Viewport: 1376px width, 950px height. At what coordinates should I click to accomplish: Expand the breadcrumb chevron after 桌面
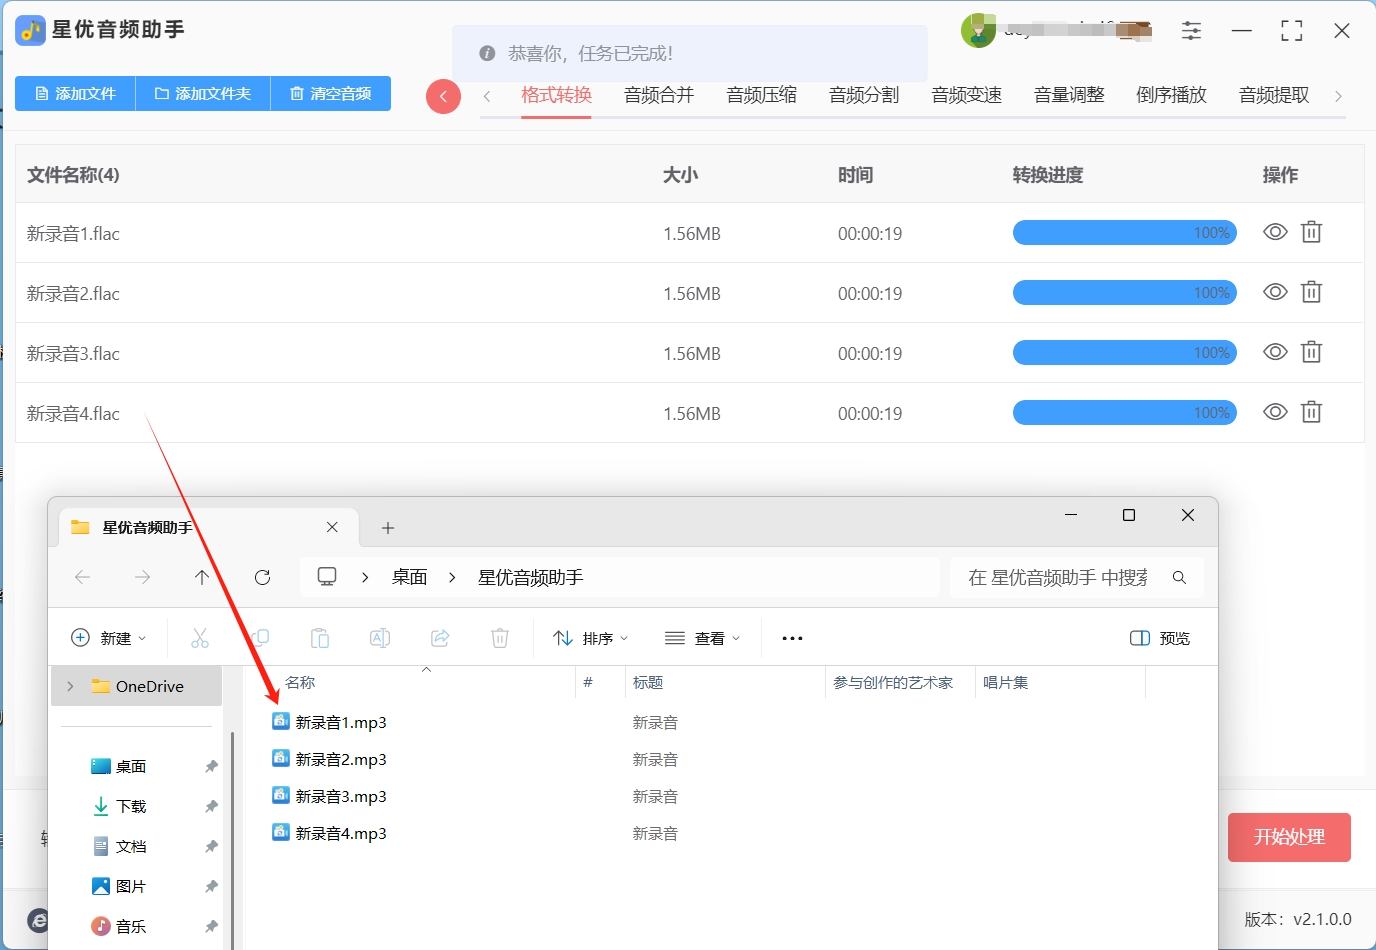[x=452, y=577]
